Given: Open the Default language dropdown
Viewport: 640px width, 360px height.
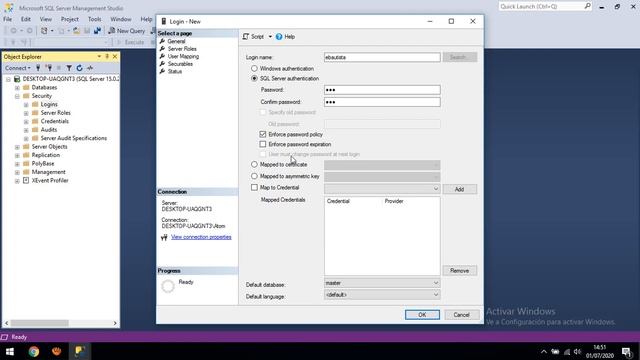Looking at the screenshot, I should coord(436,295).
